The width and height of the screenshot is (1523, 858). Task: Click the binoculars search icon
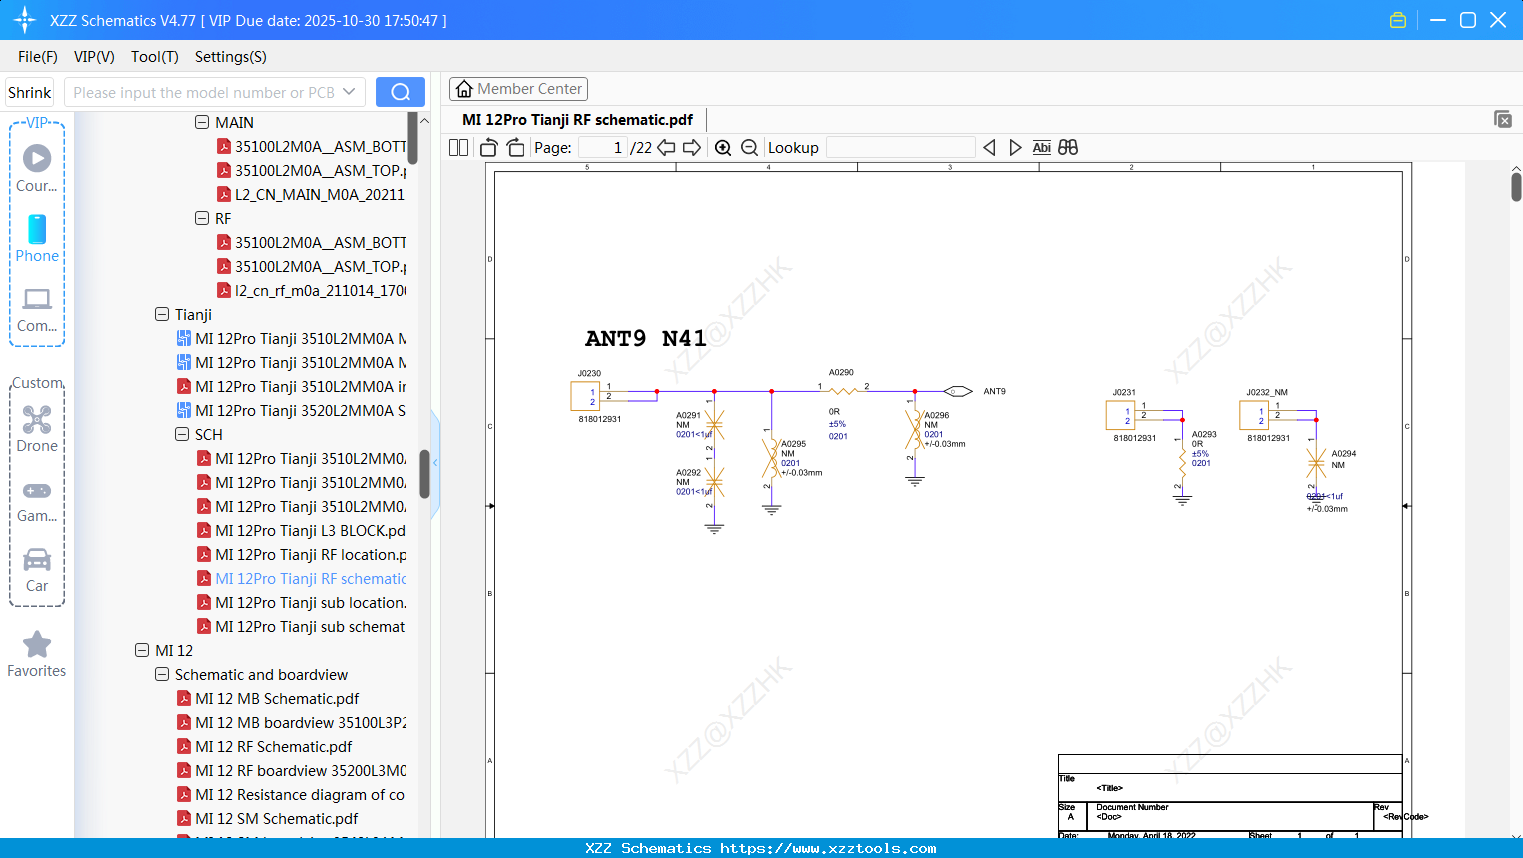[1066, 147]
